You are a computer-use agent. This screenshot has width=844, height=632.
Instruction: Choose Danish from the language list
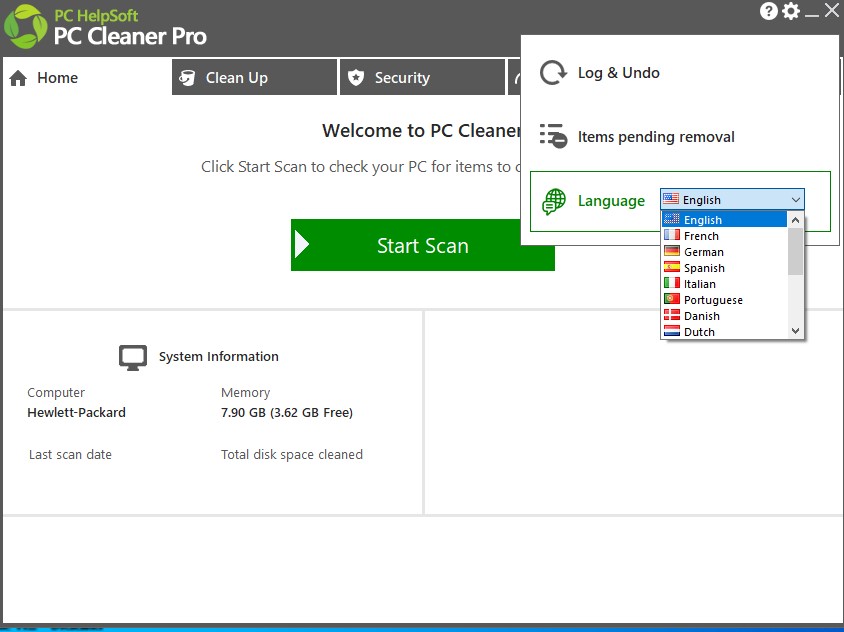(724, 316)
